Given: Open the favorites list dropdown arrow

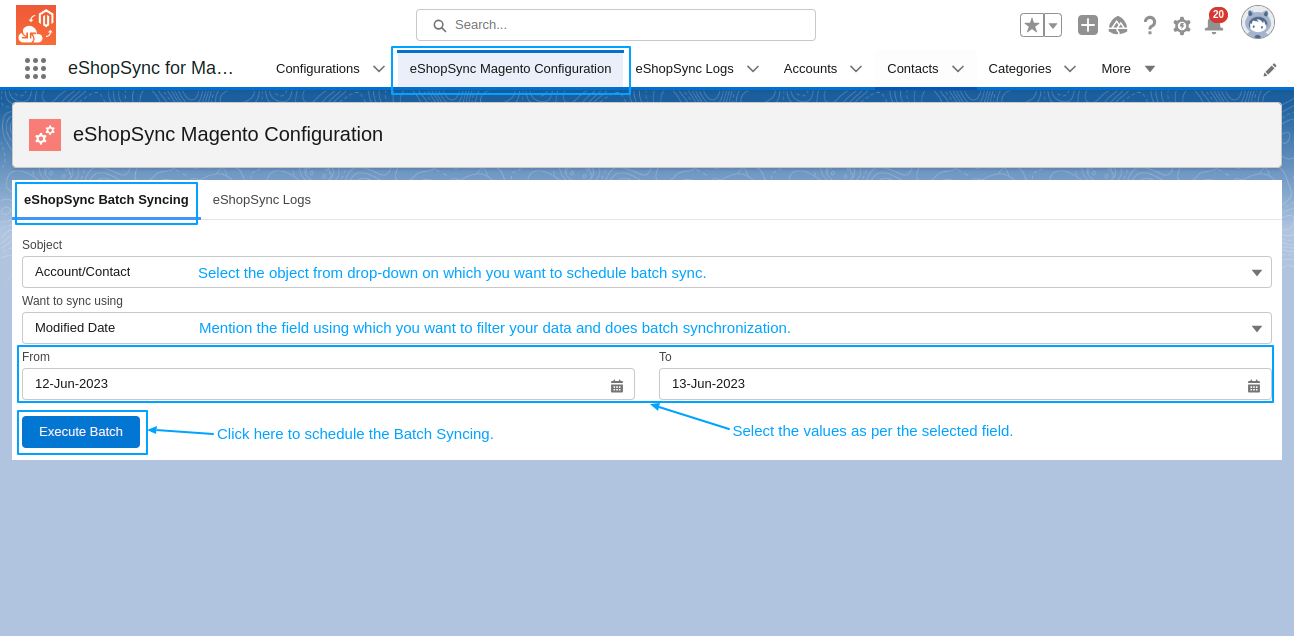Looking at the screenshot, I should (x=1053, y=25).
